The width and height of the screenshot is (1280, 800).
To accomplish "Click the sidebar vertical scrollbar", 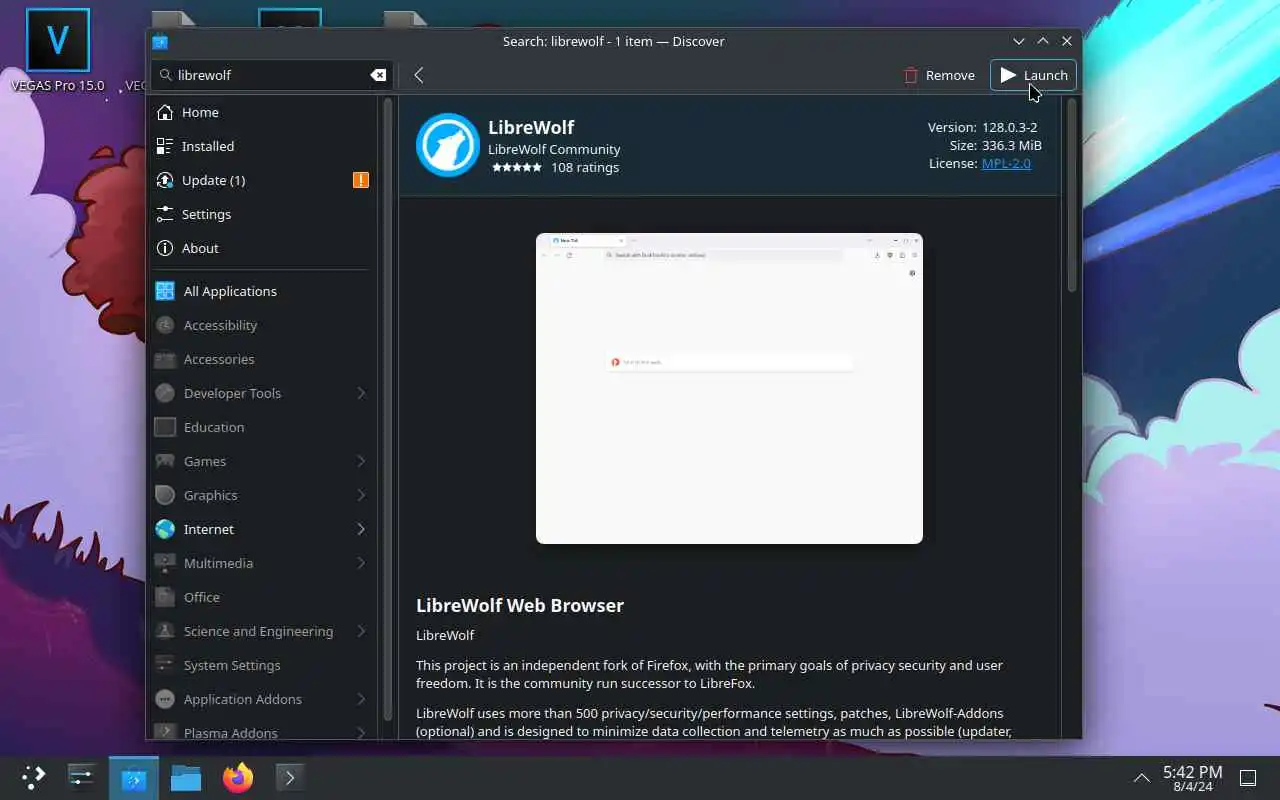I will point(388,408).
